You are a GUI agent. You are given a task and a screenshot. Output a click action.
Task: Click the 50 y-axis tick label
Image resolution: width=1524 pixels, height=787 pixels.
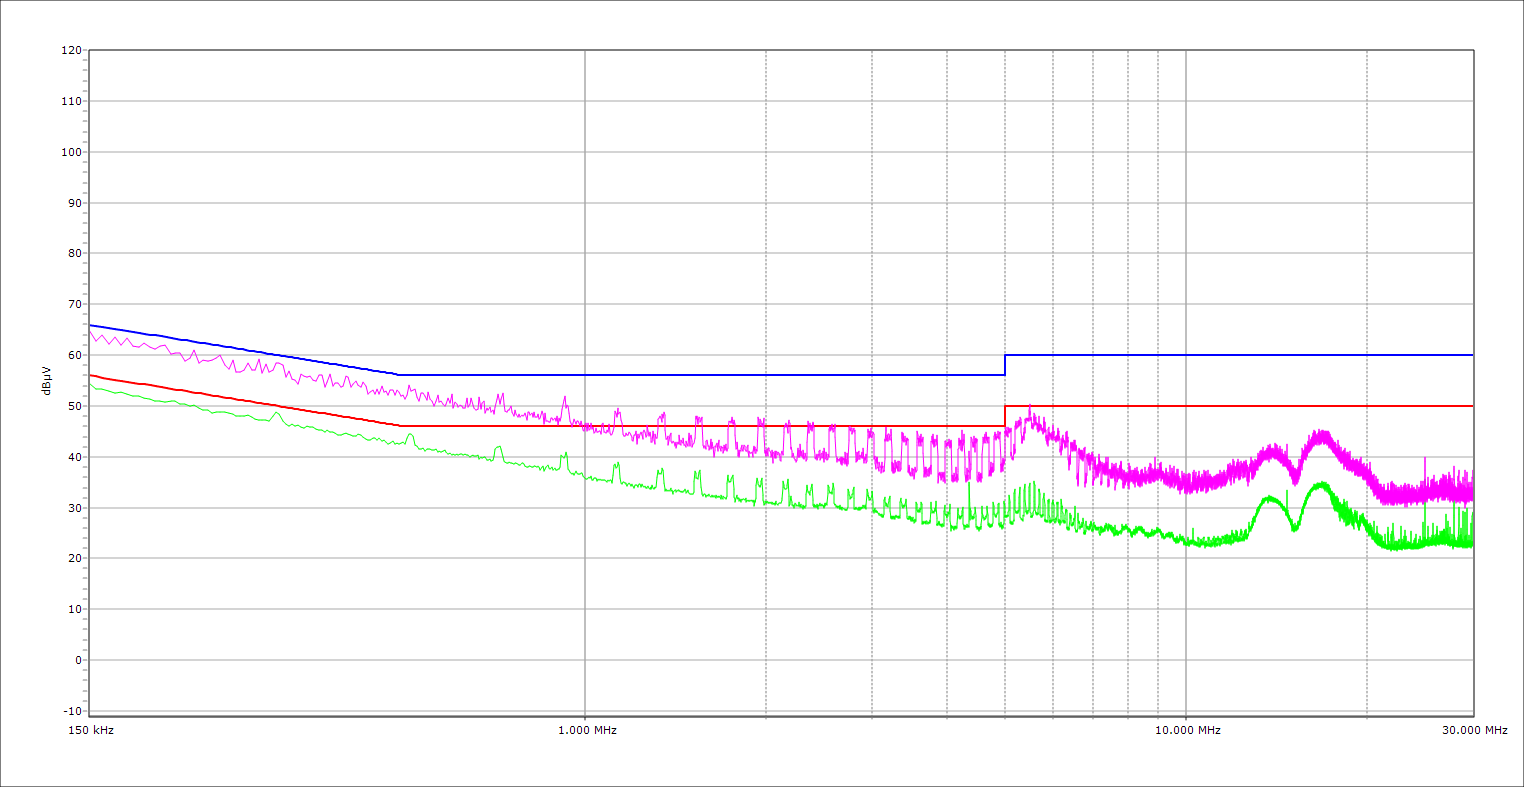pyautogui.click(x=73, y=406)
